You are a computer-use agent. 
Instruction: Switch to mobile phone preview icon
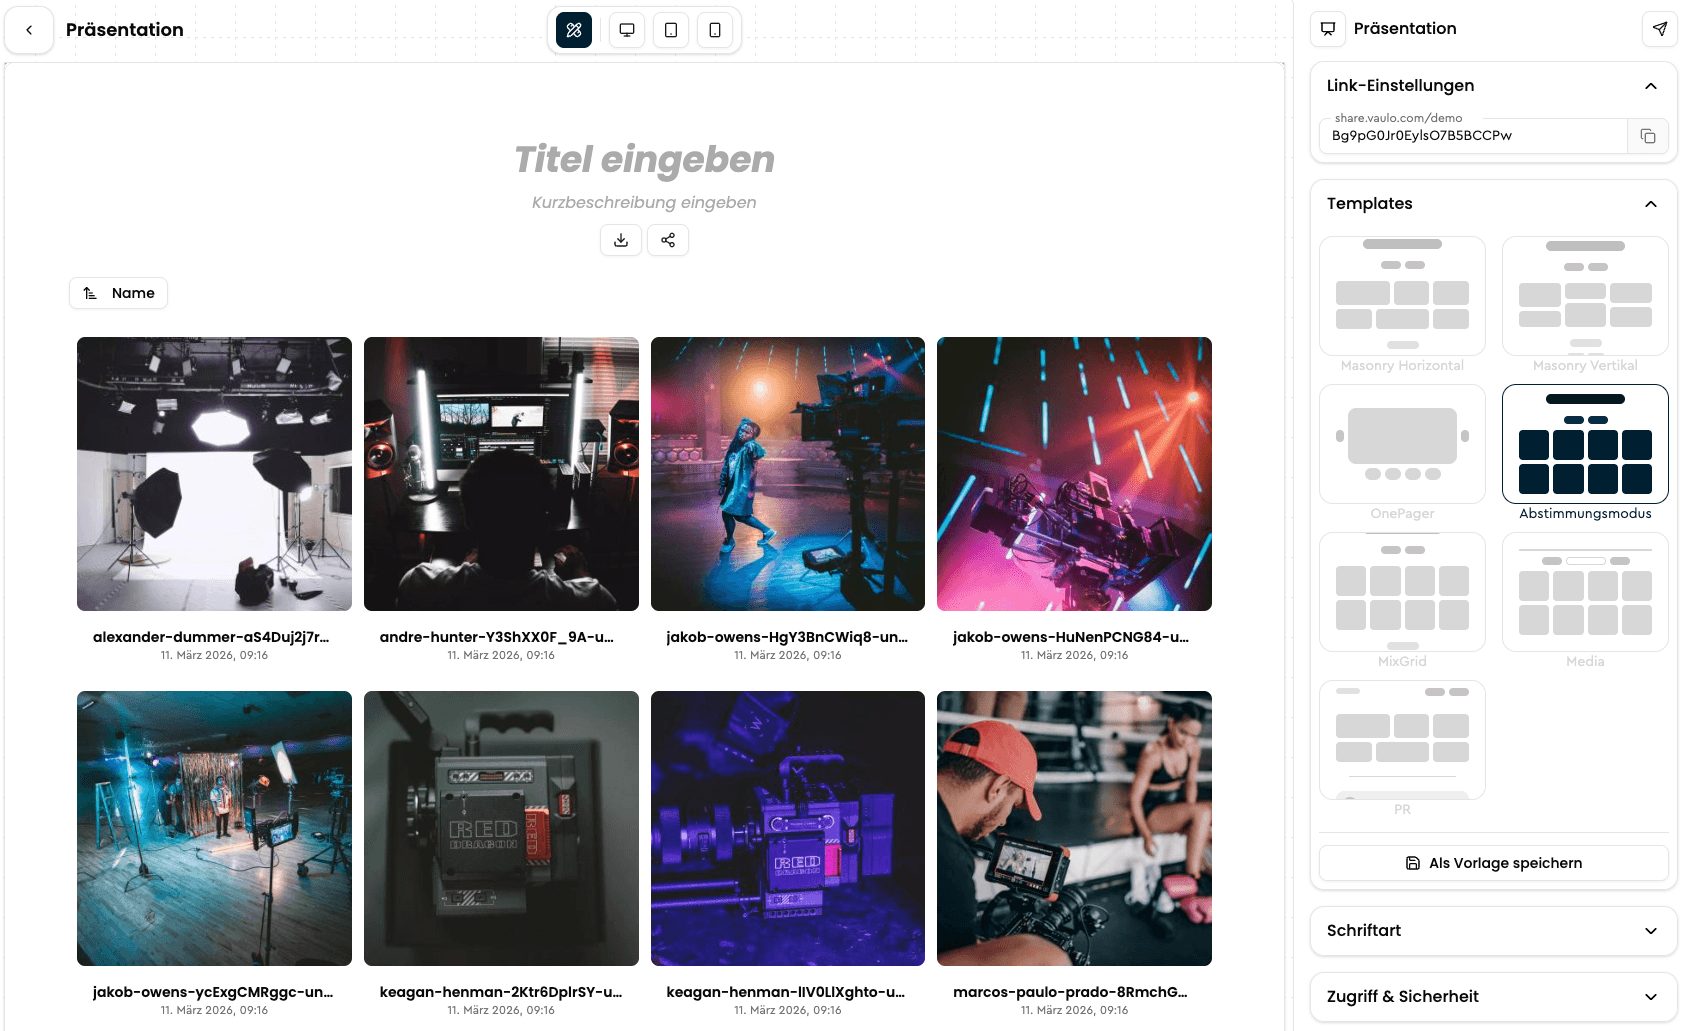click(x=715, y=30)
